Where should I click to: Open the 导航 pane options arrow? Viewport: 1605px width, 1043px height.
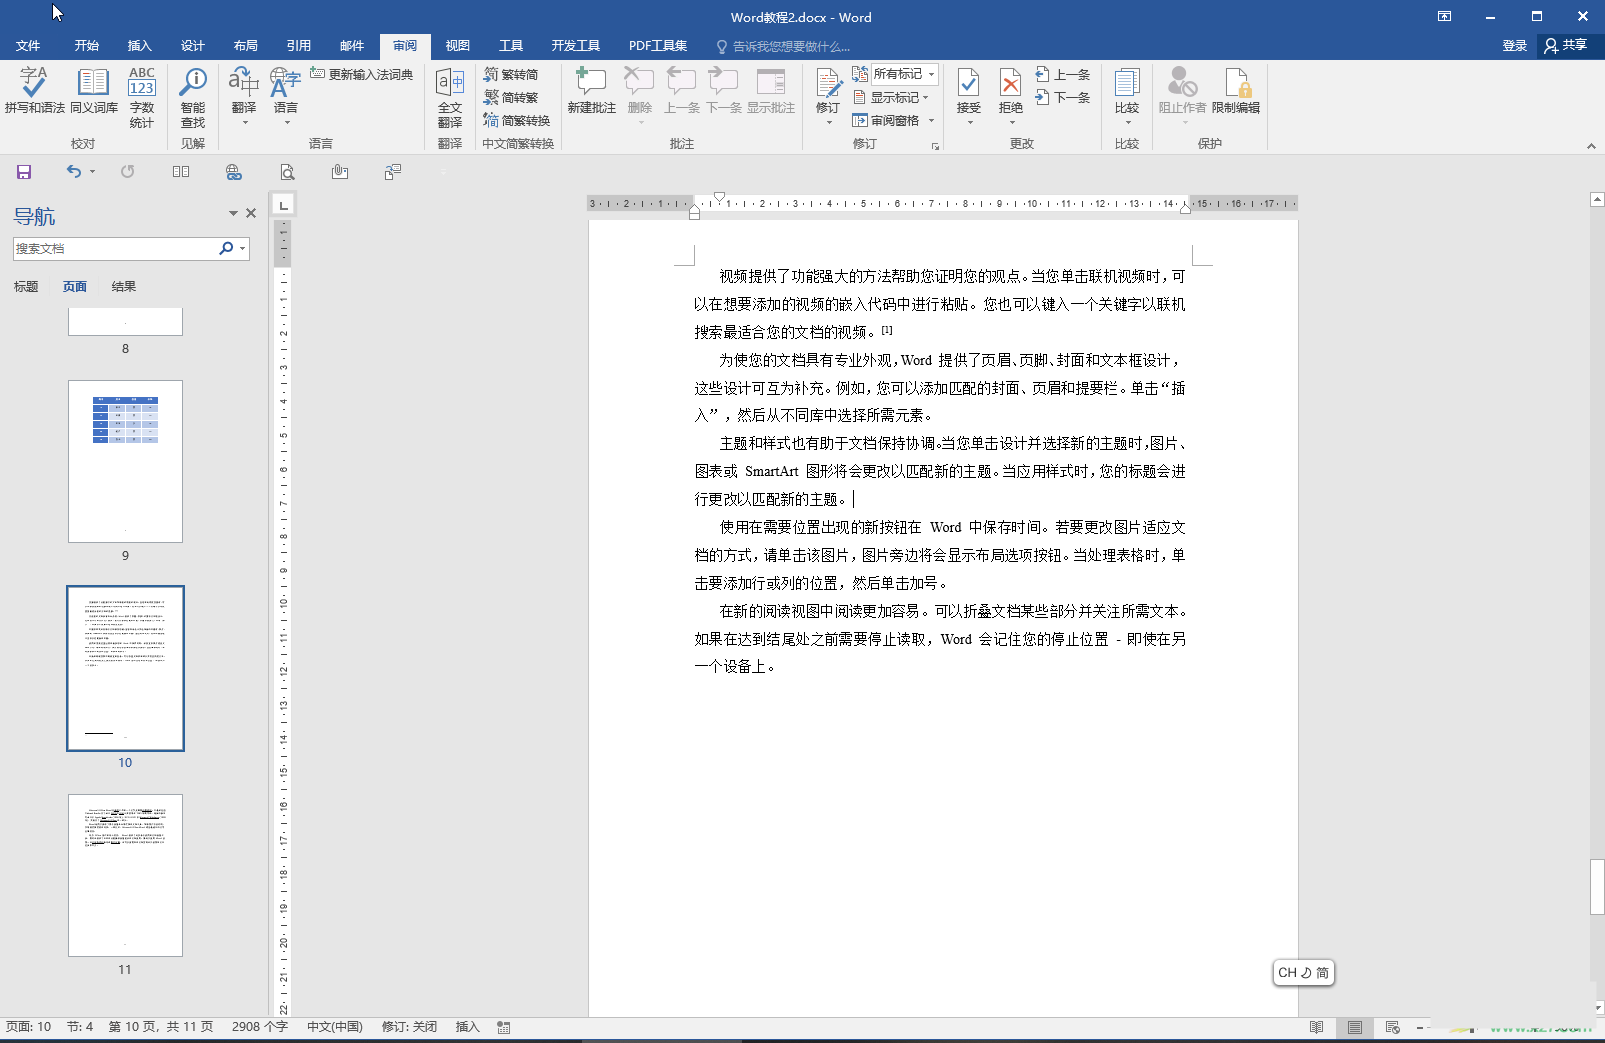click(x=233, y=213)
